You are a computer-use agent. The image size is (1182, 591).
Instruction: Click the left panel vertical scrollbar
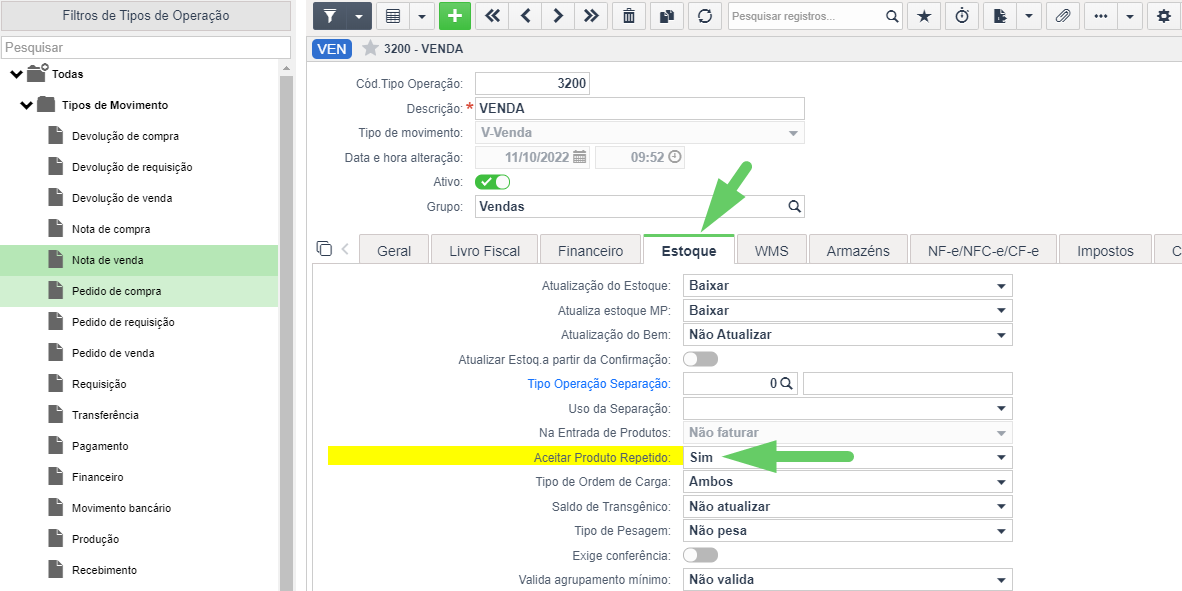[286, 332]
